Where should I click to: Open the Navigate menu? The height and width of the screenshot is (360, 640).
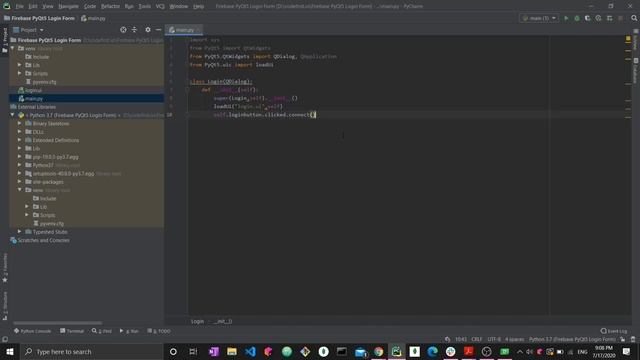(x=68, y=7)
